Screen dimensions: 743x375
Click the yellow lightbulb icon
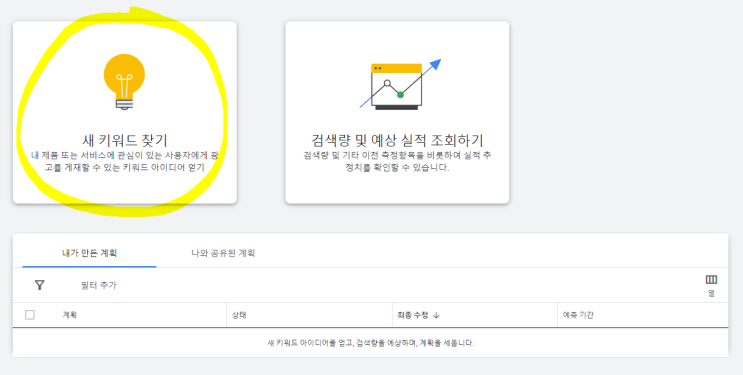[124, 82]
